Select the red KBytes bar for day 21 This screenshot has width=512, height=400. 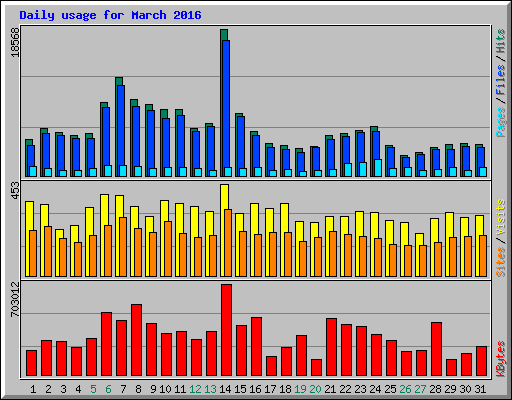coord(331,347)
